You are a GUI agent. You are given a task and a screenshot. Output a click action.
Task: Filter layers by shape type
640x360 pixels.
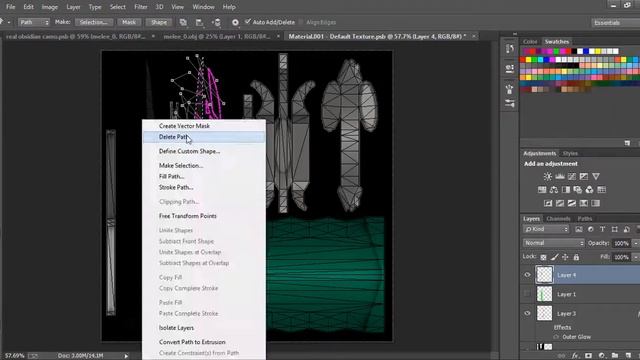point(615,229)
